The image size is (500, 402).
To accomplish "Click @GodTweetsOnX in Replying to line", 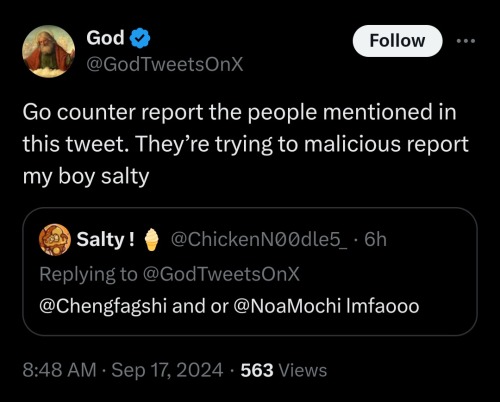I will [221, 274].
